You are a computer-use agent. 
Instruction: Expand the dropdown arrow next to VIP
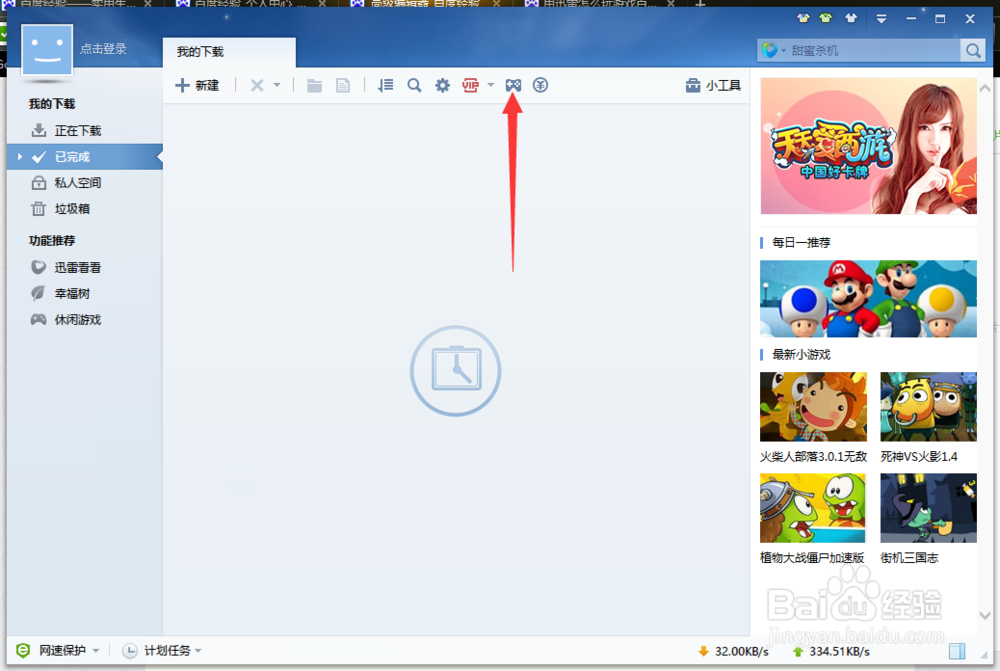pos(490,85)
